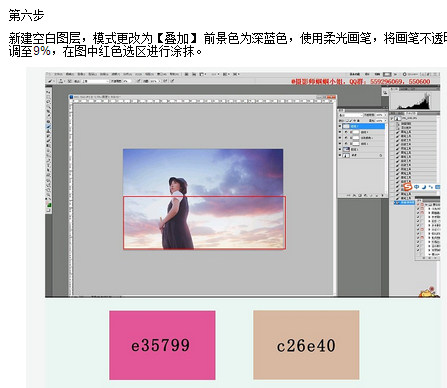Click the 中 language icon on Sogou bar
This screenshot has height=388, width=447.
point(417,187)
